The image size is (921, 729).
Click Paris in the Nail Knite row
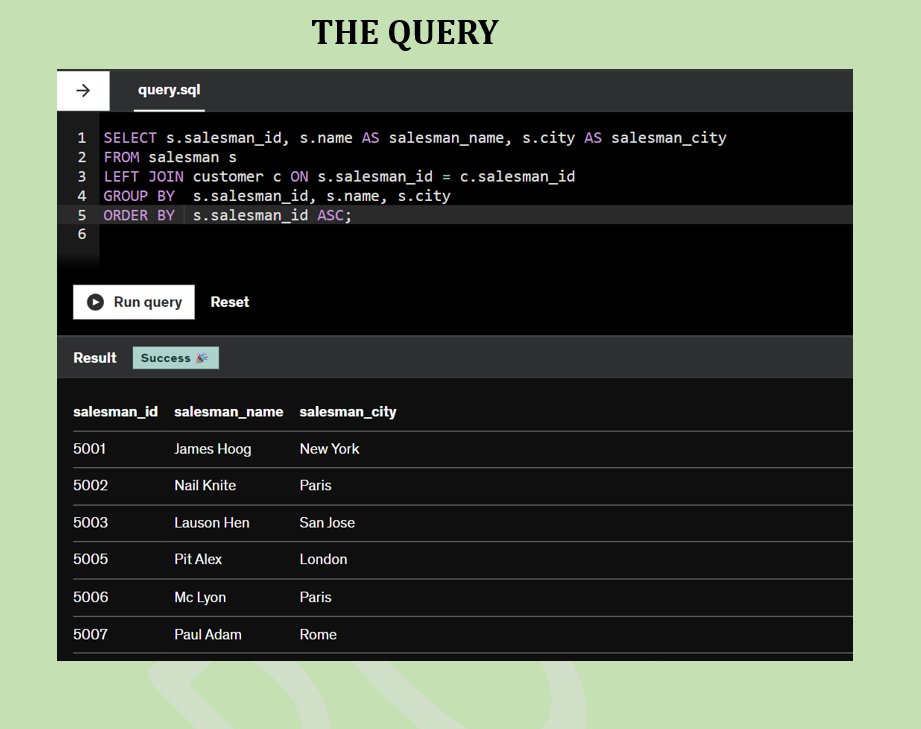[315, 485]
